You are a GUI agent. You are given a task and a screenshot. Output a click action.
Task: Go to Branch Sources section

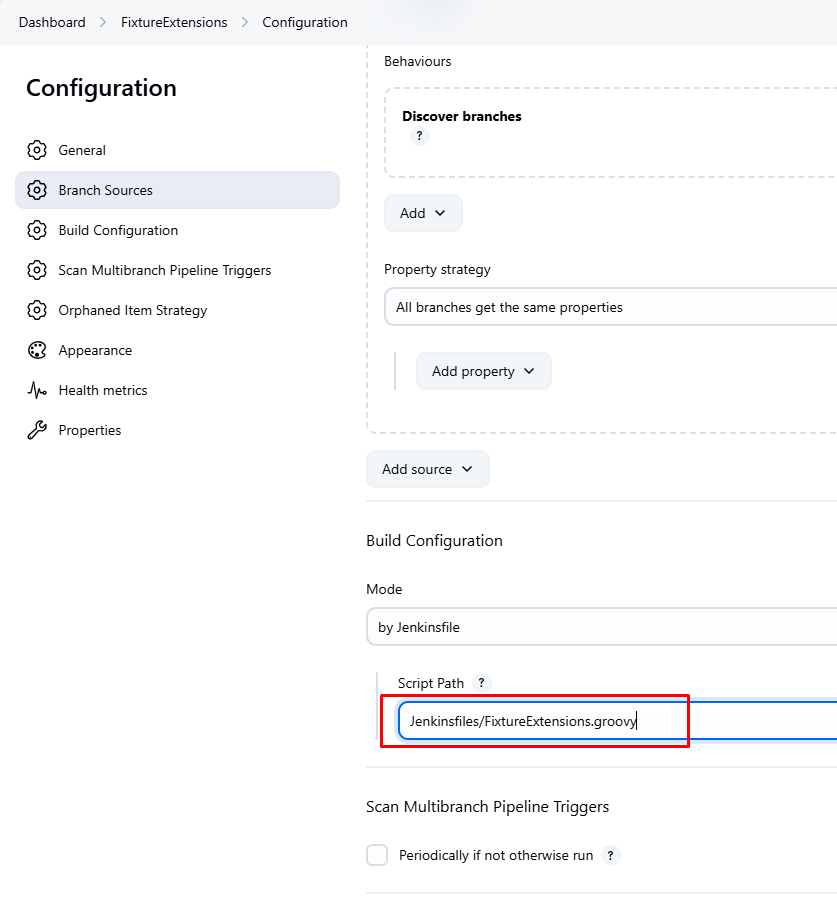(x=105, y=190)
